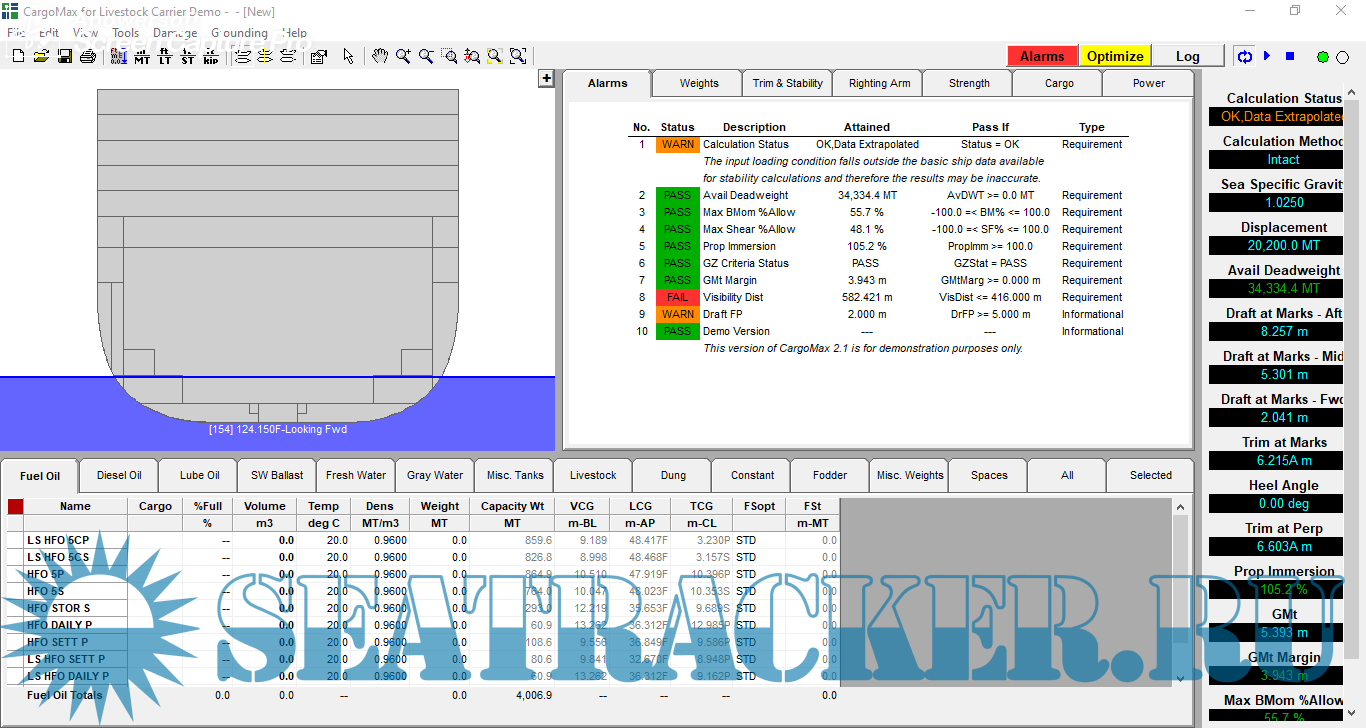The height and width of the screenshot is (728, 1366).
Task: Choose the arrow pointer select tool
Action: tap(348, 57)
